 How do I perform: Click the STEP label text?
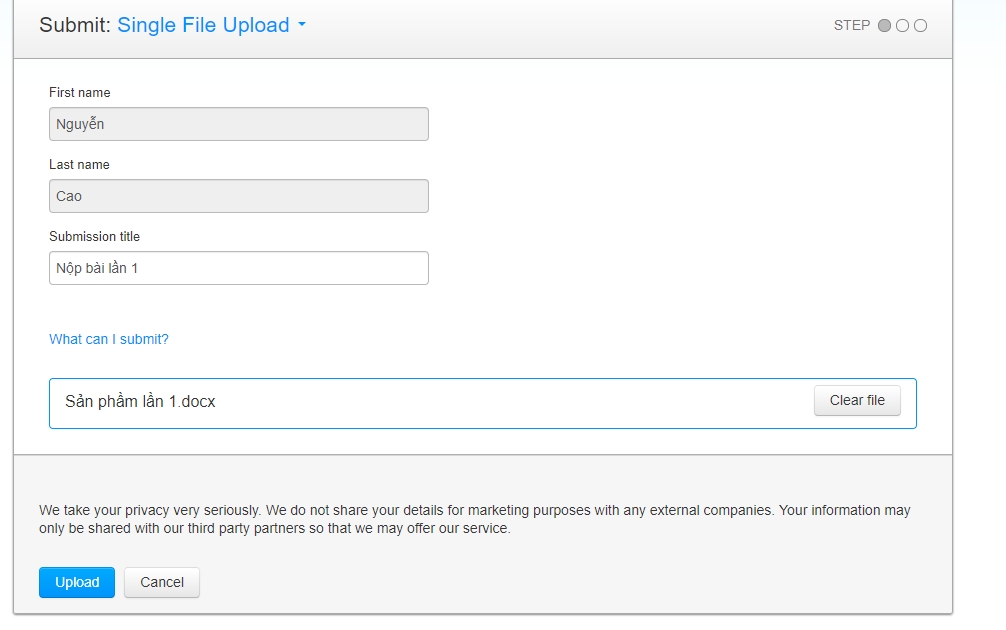pos(851,26)
